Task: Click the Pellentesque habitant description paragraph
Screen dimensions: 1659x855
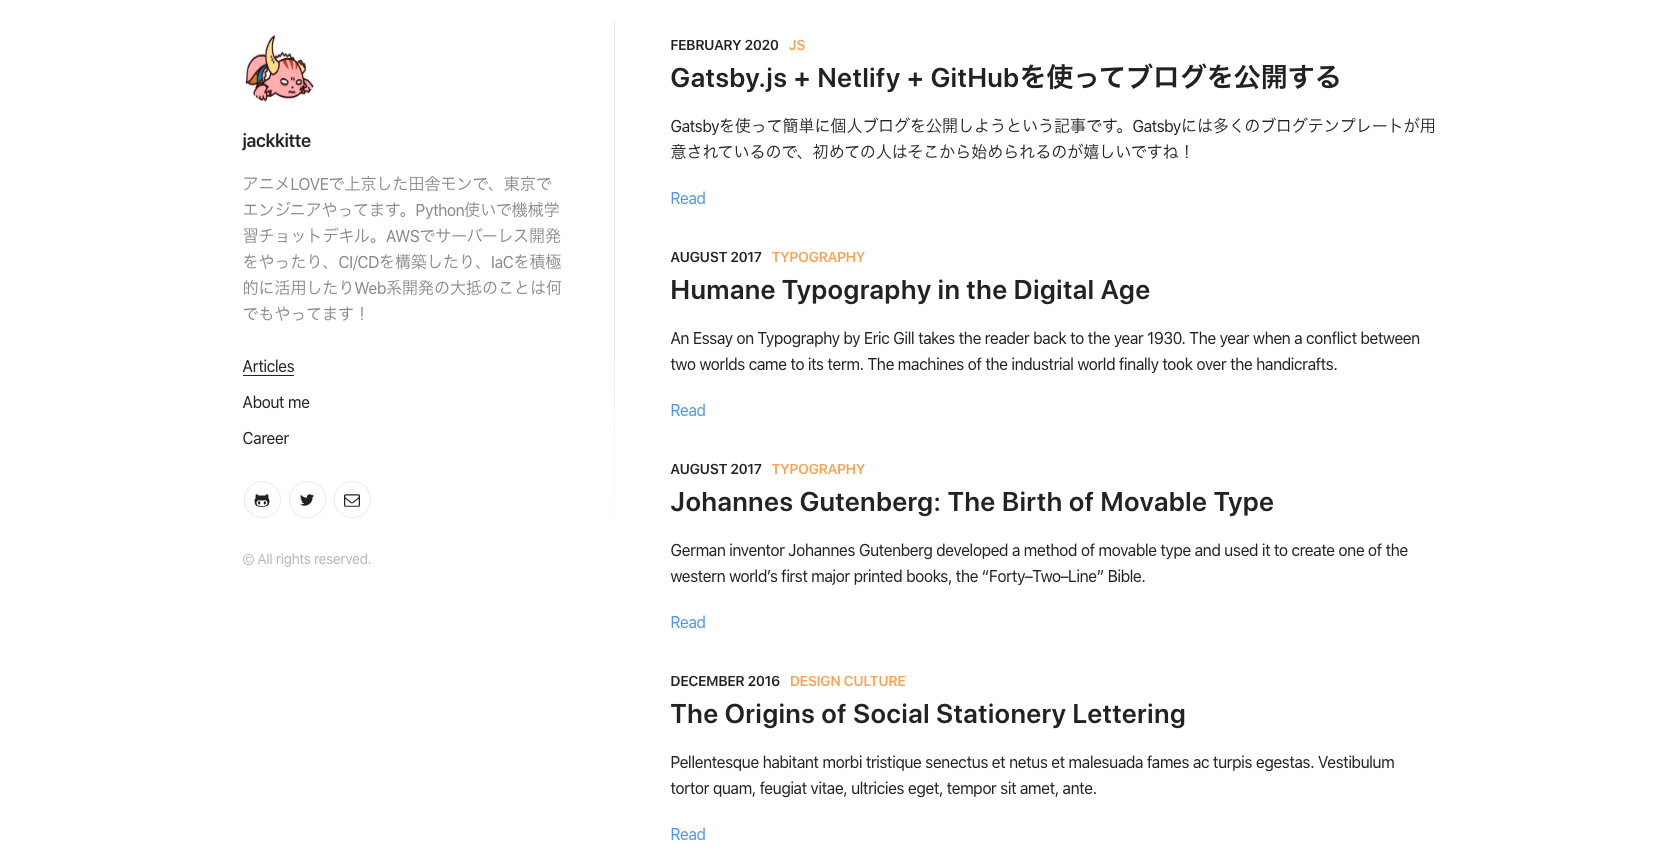Action: click(x=1032, y=776)
